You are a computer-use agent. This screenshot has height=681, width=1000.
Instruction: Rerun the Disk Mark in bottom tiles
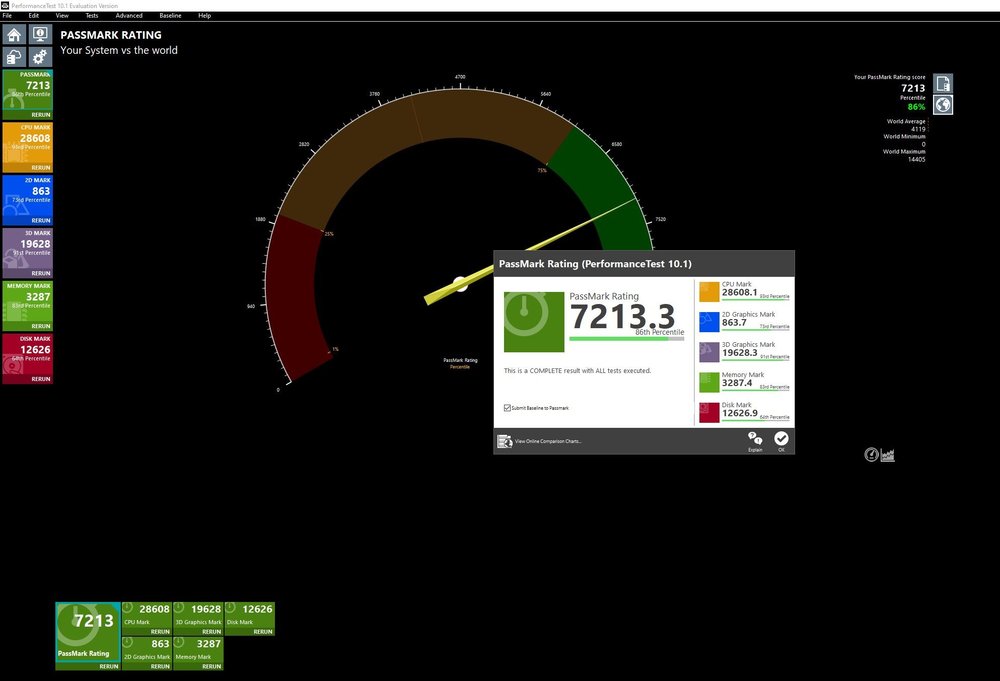(x=262, y=632)
